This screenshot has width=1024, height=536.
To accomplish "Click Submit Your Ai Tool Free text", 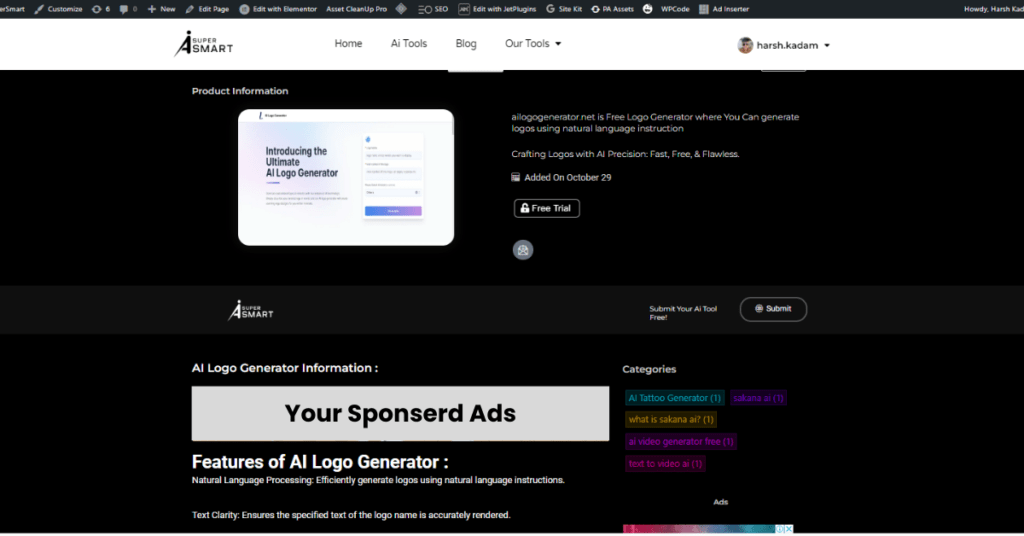I will tap(683, 313).
